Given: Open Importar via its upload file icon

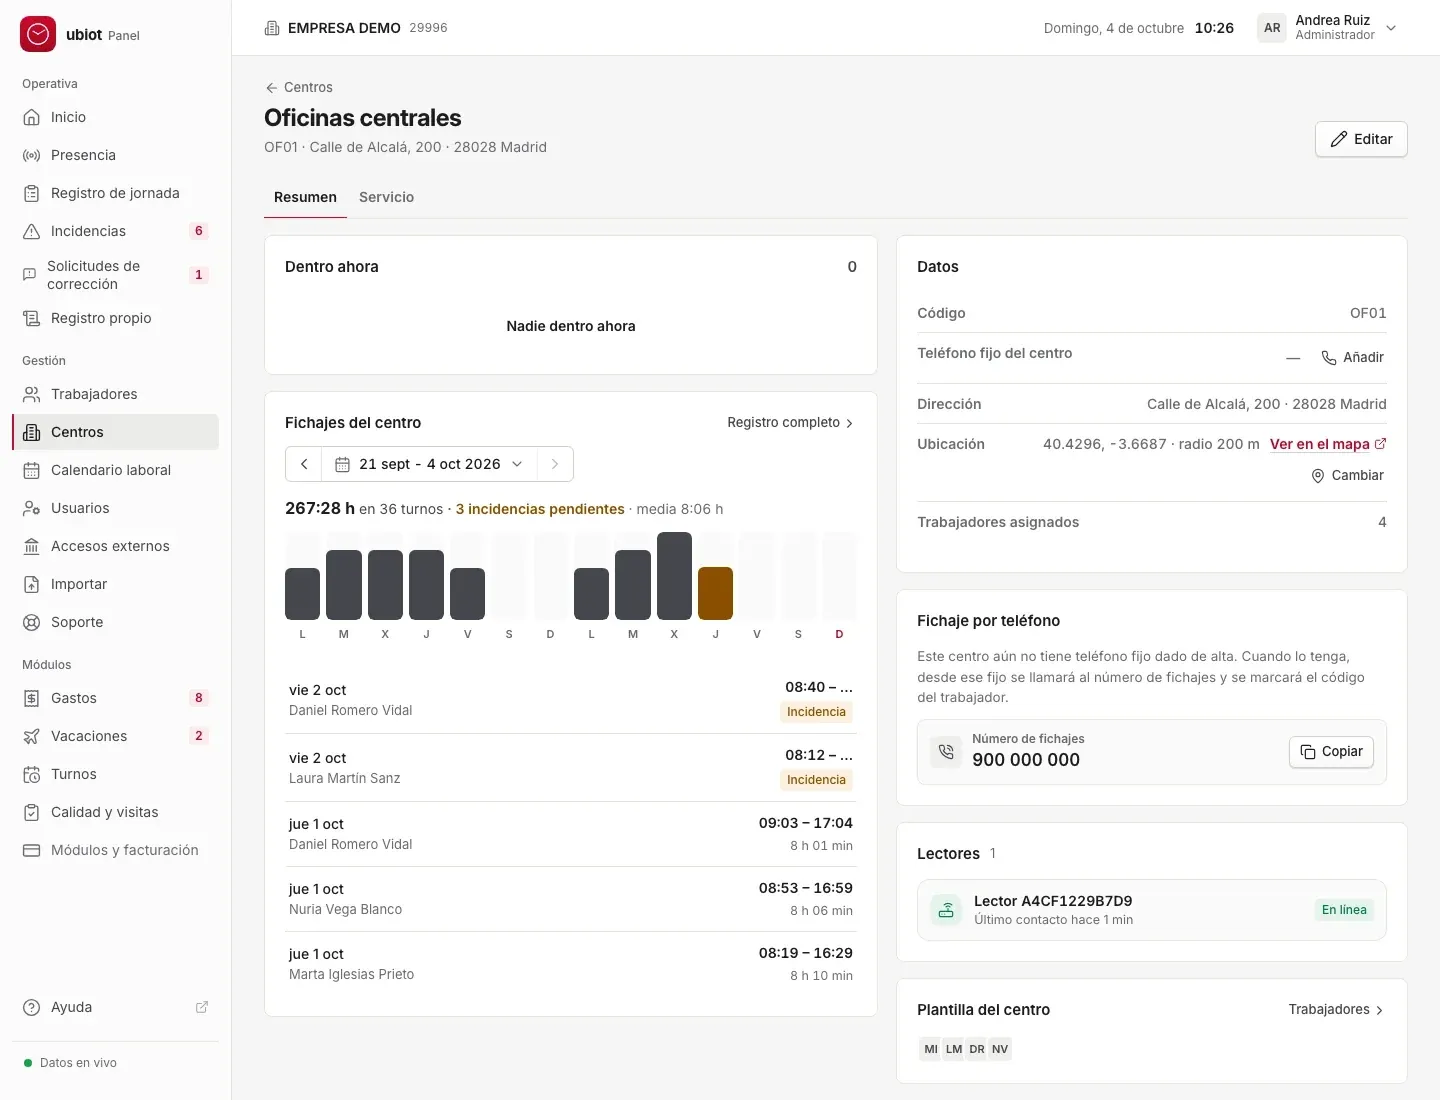Looking at the screenshot, I should click(x=32, y=584).
